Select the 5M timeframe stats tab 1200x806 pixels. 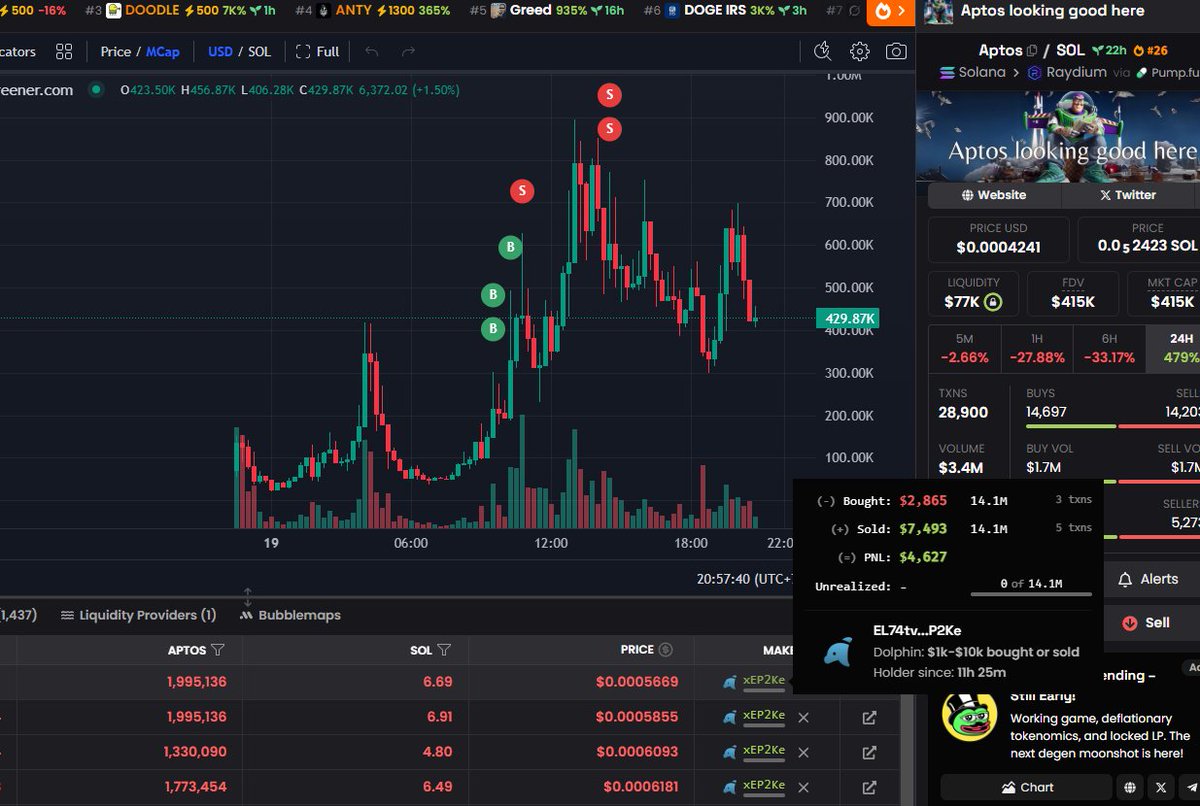click(964, 349)
